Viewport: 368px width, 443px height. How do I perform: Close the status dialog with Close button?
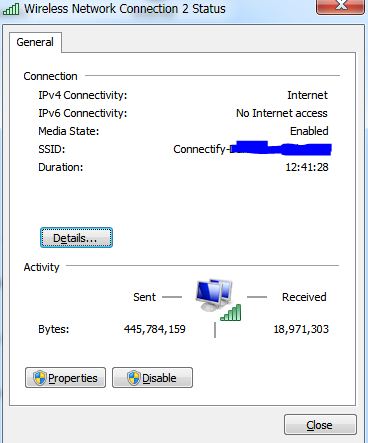click(x=320, y=425)
